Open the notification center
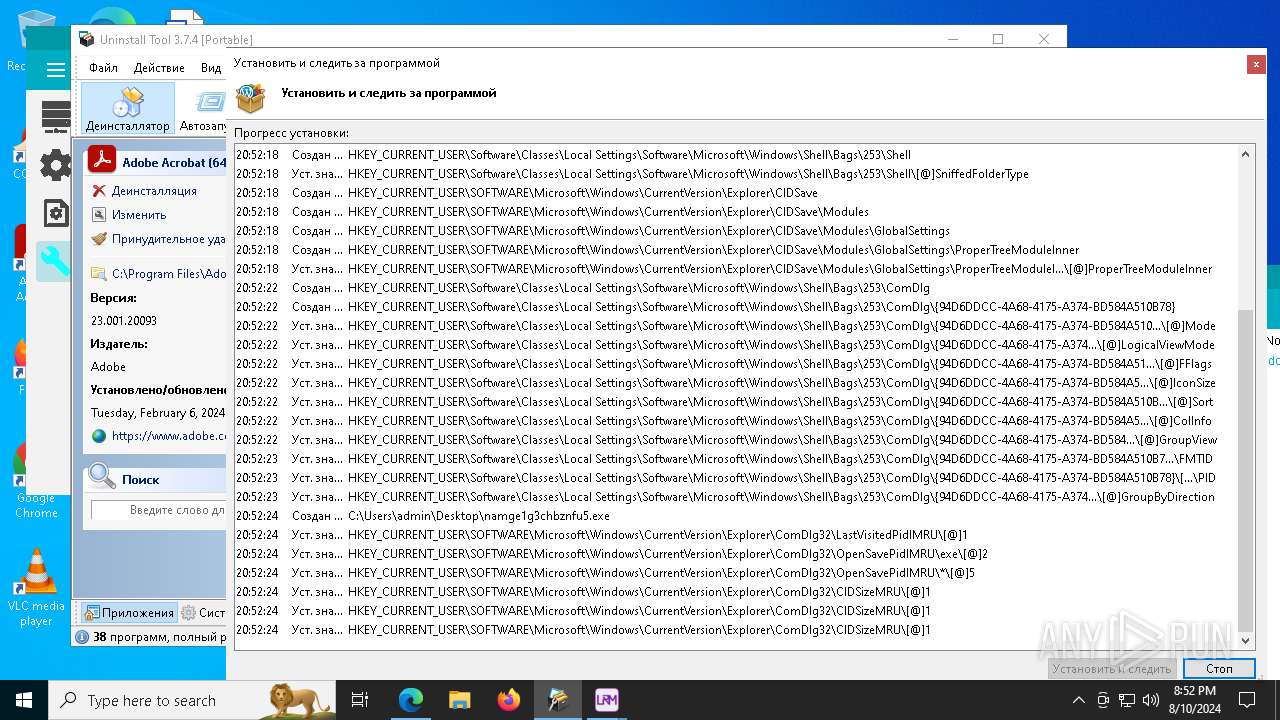This screenshot has width=1280, height=720. [x=1247, y=700]
